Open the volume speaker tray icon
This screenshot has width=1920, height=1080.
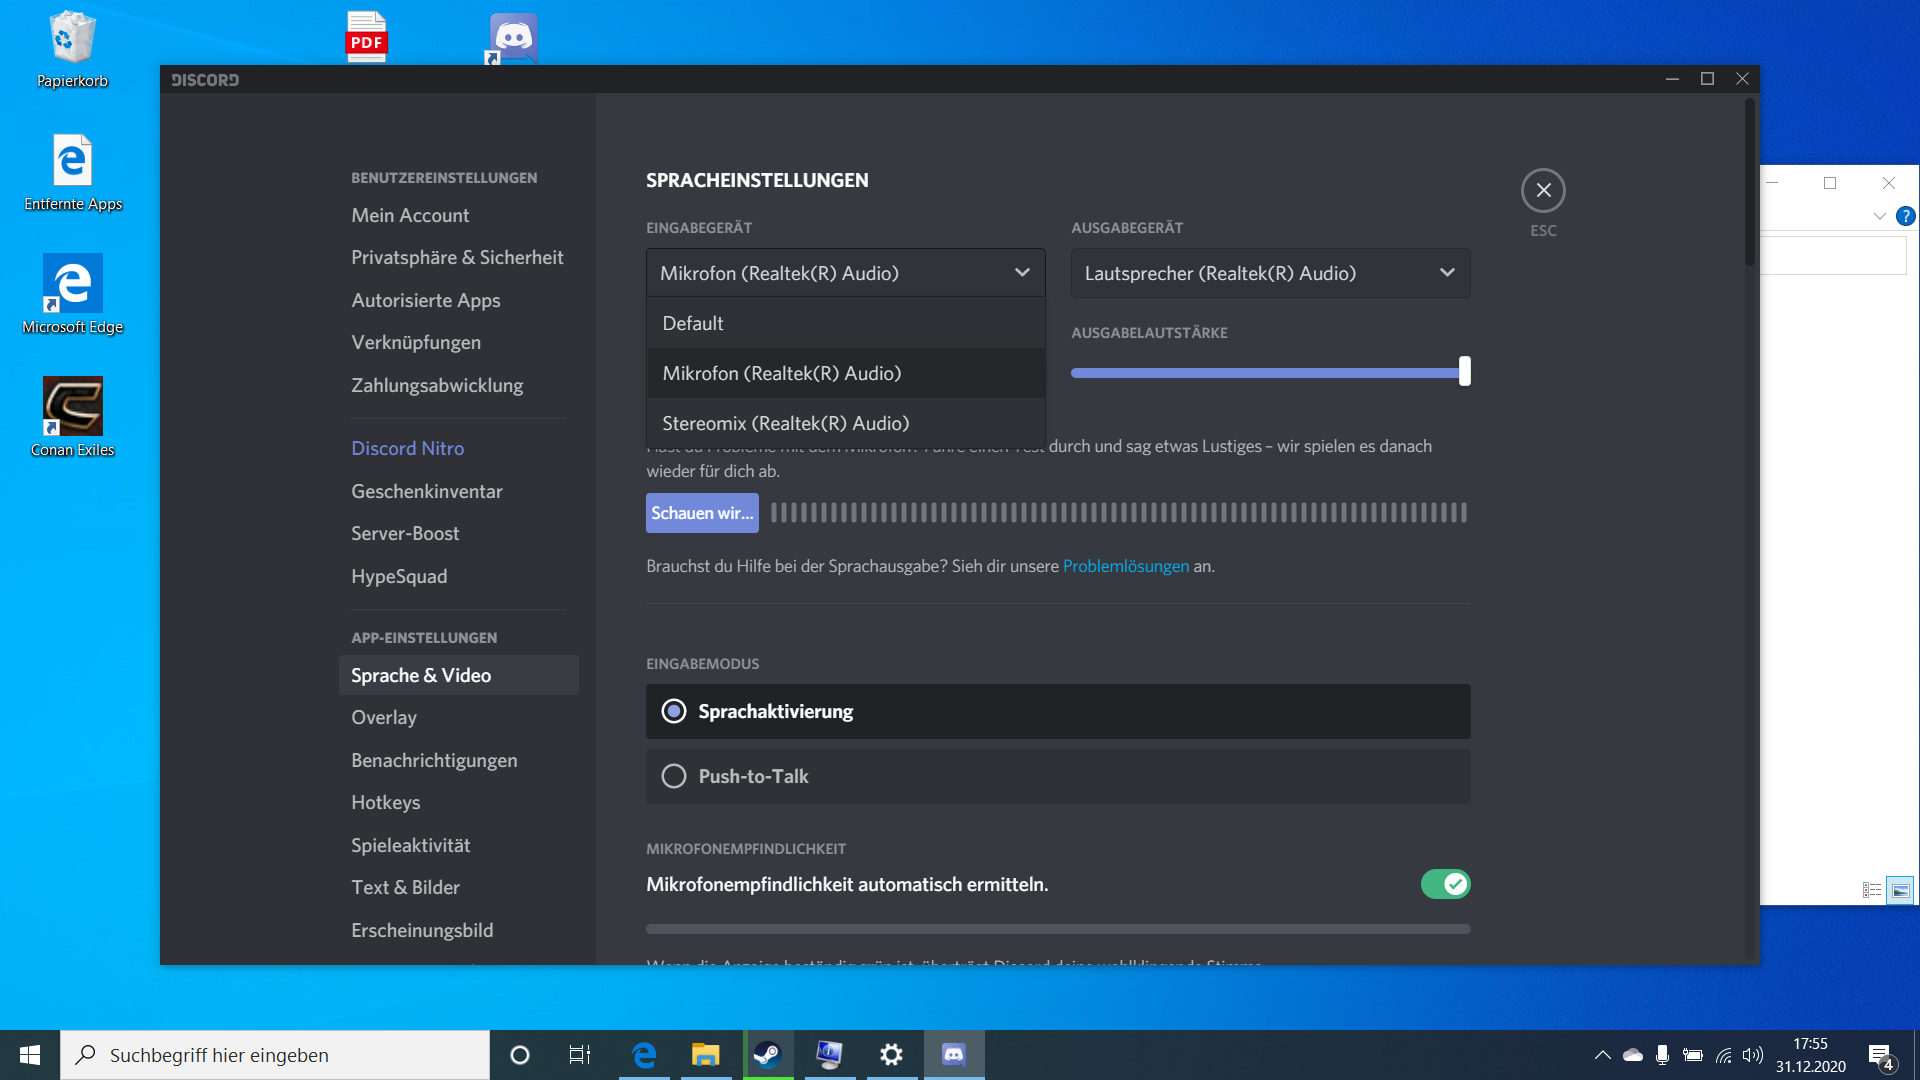point(1753,1055)
